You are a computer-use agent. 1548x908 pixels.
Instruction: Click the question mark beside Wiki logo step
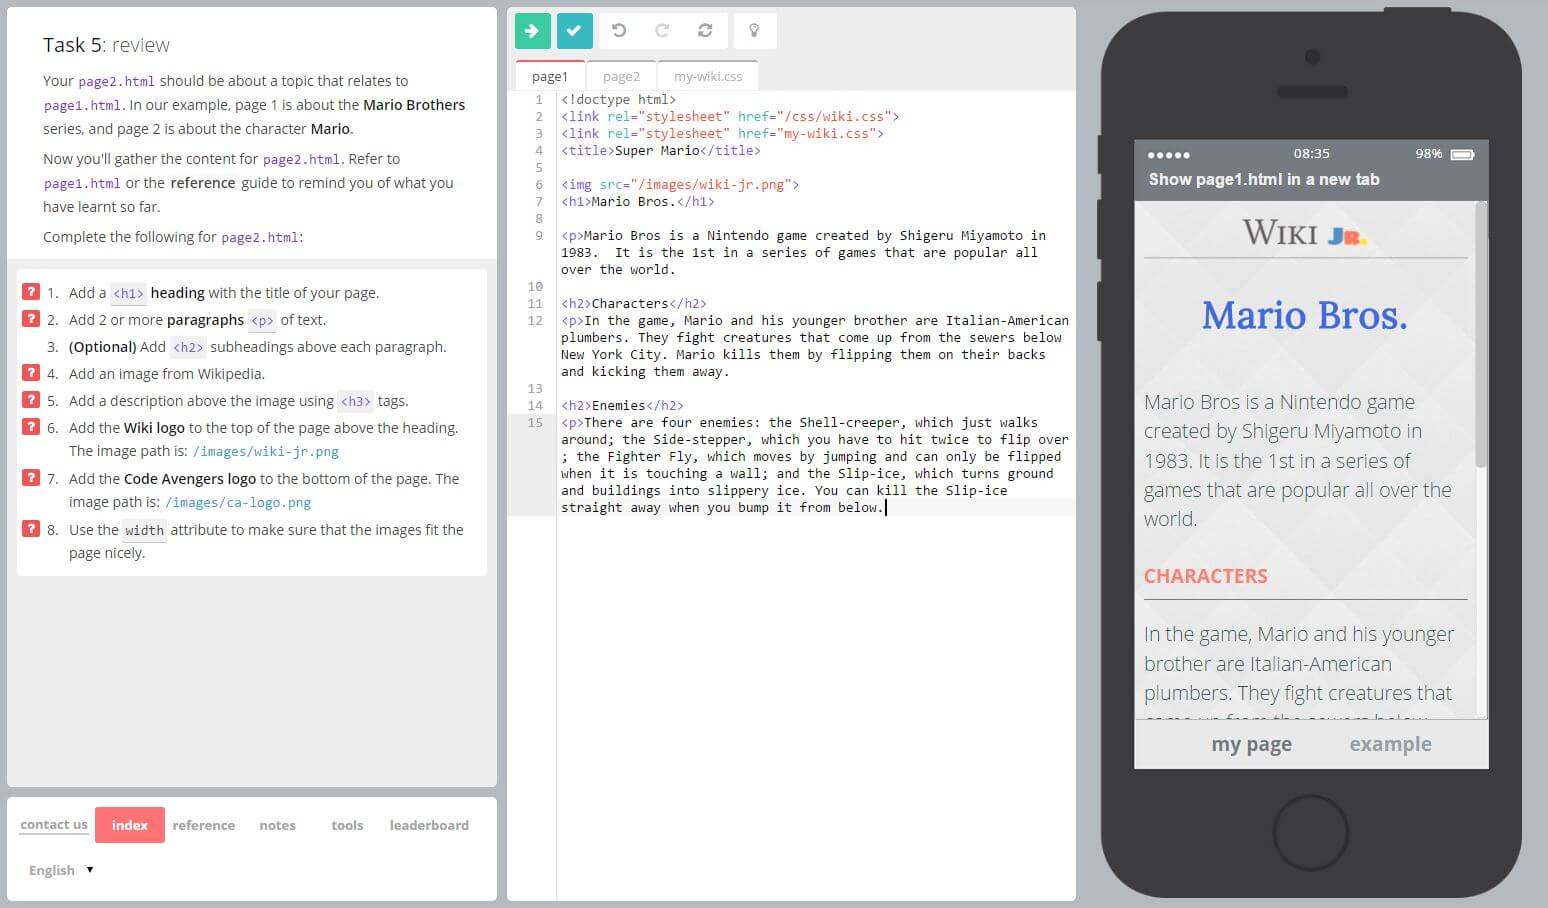pos(31,427)
